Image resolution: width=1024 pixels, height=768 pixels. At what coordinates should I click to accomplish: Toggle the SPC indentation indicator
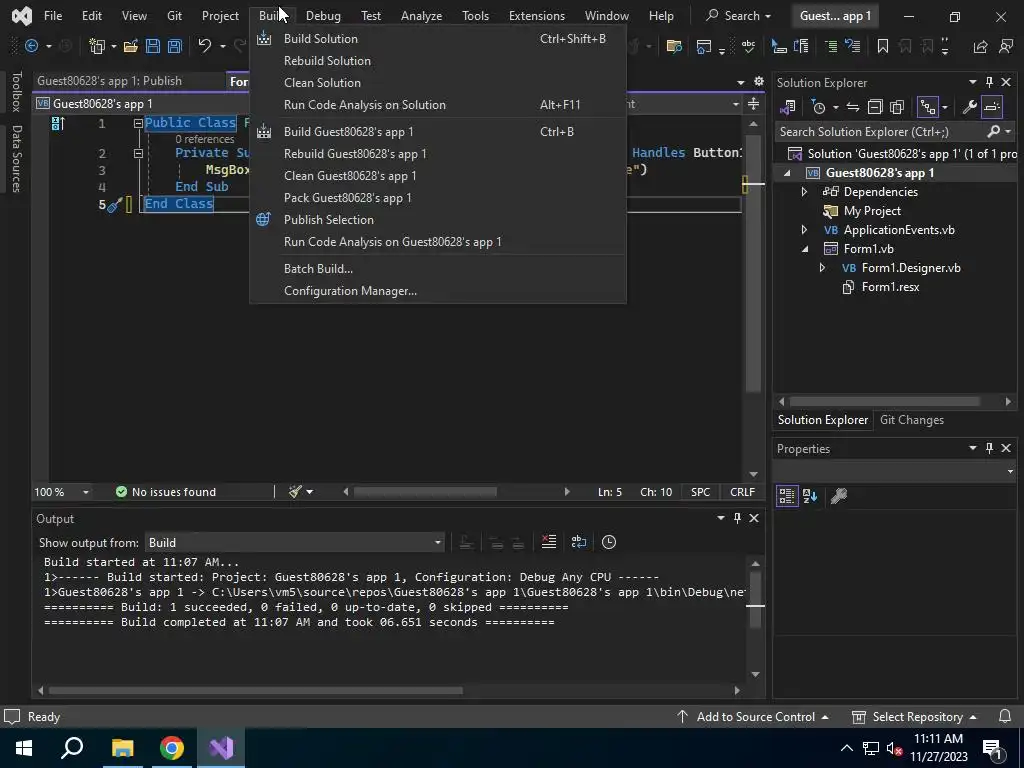tap(700, 492)
